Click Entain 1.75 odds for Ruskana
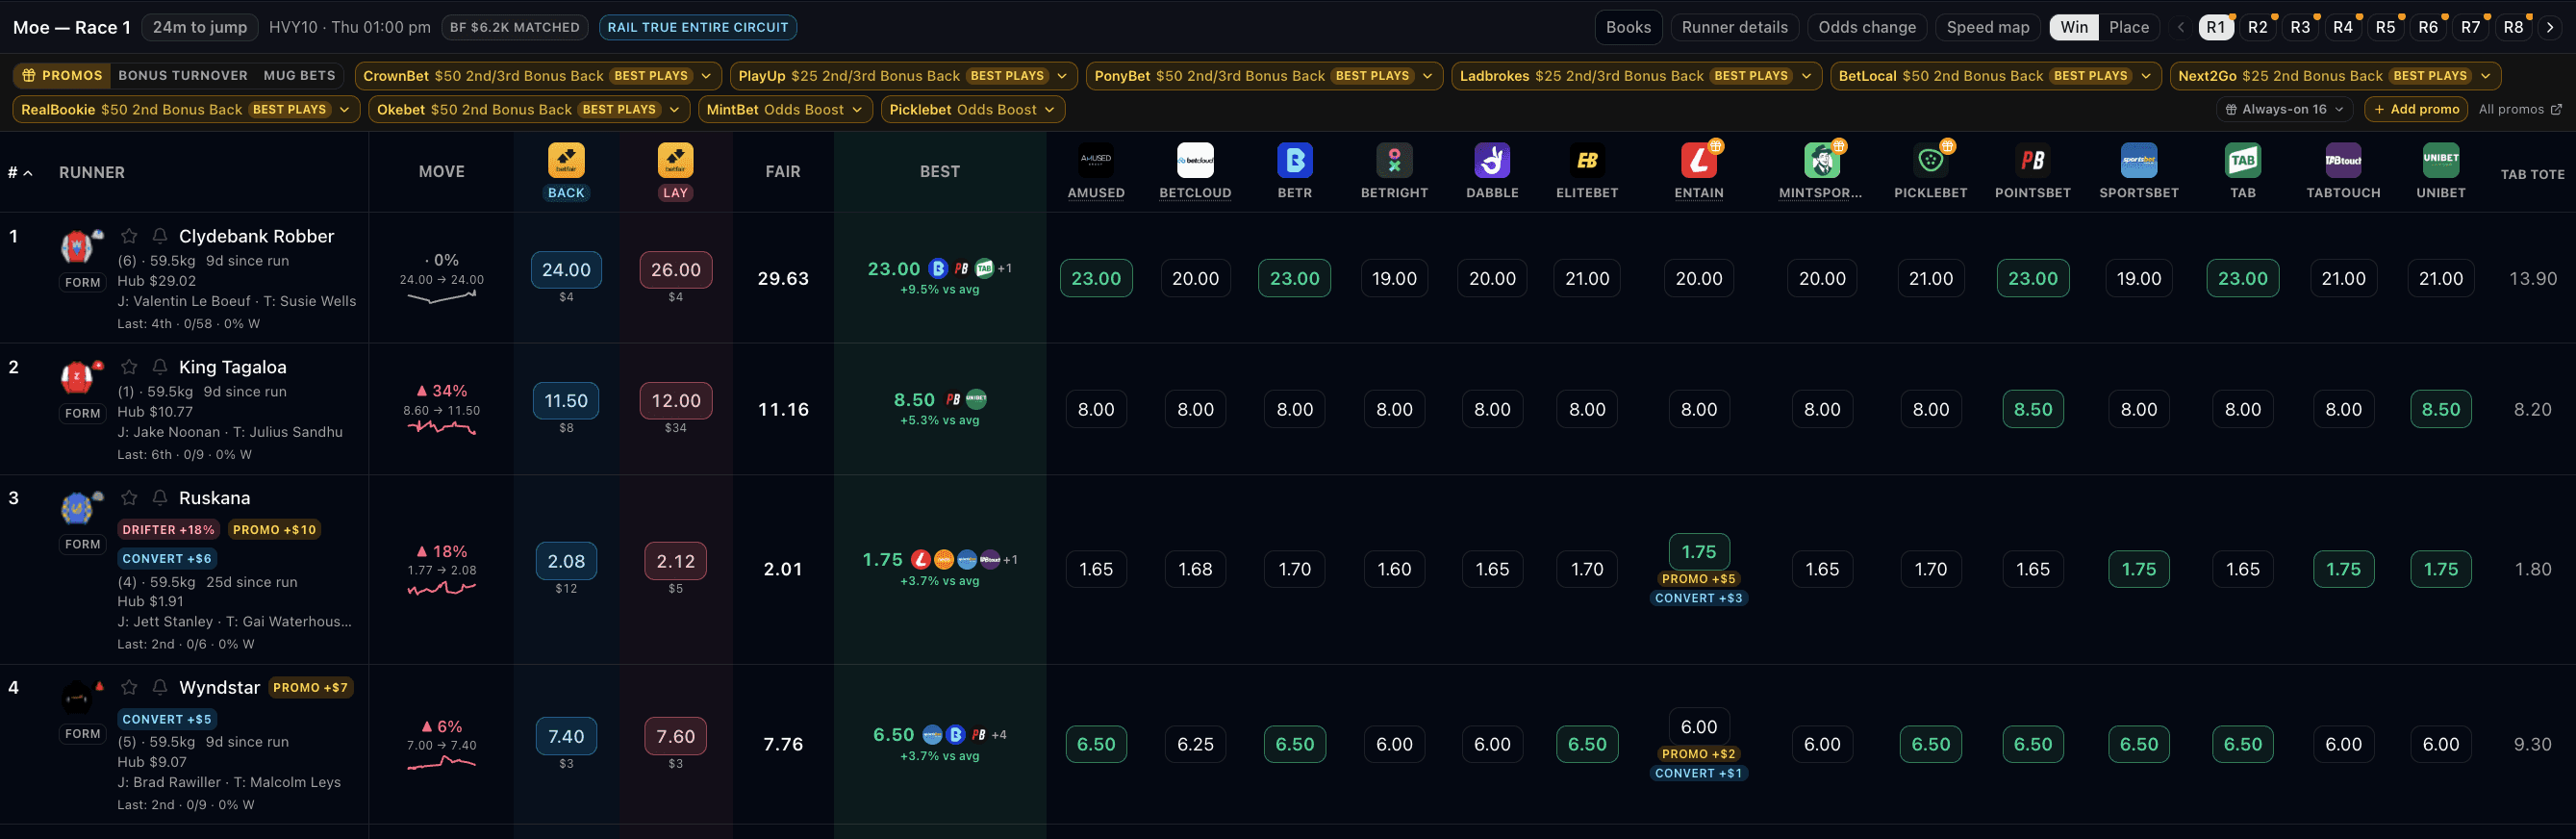The image size is (2576, 839). (x=1698, y=552)
